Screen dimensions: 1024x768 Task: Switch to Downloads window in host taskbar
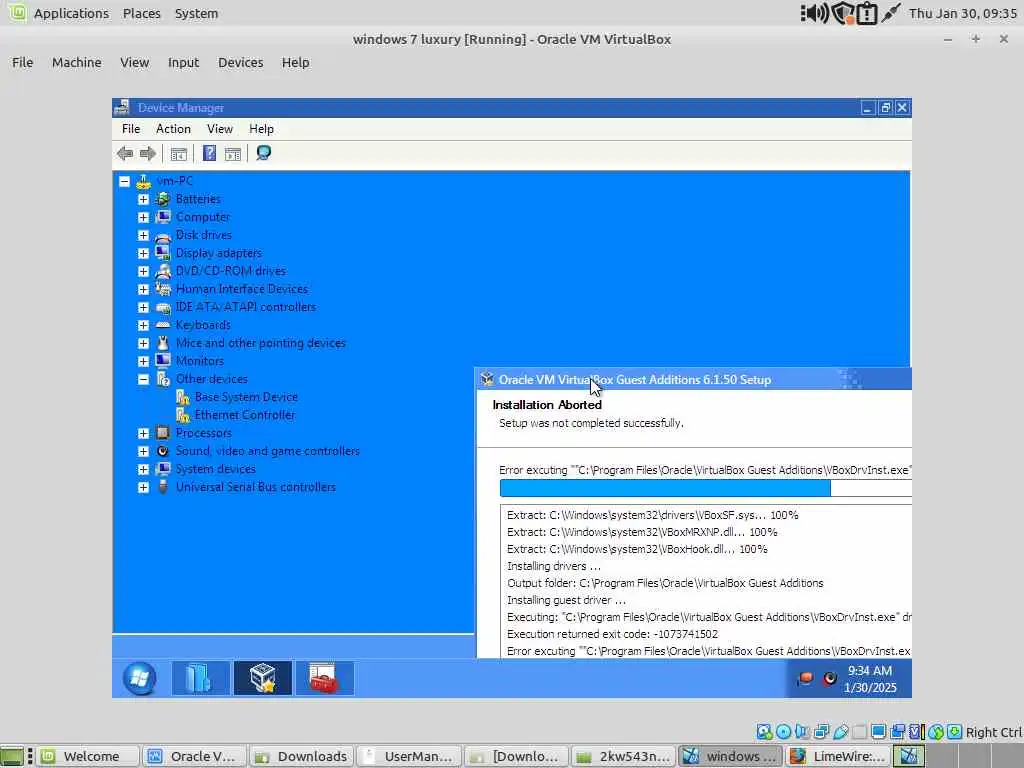click(x=301, y=756)
